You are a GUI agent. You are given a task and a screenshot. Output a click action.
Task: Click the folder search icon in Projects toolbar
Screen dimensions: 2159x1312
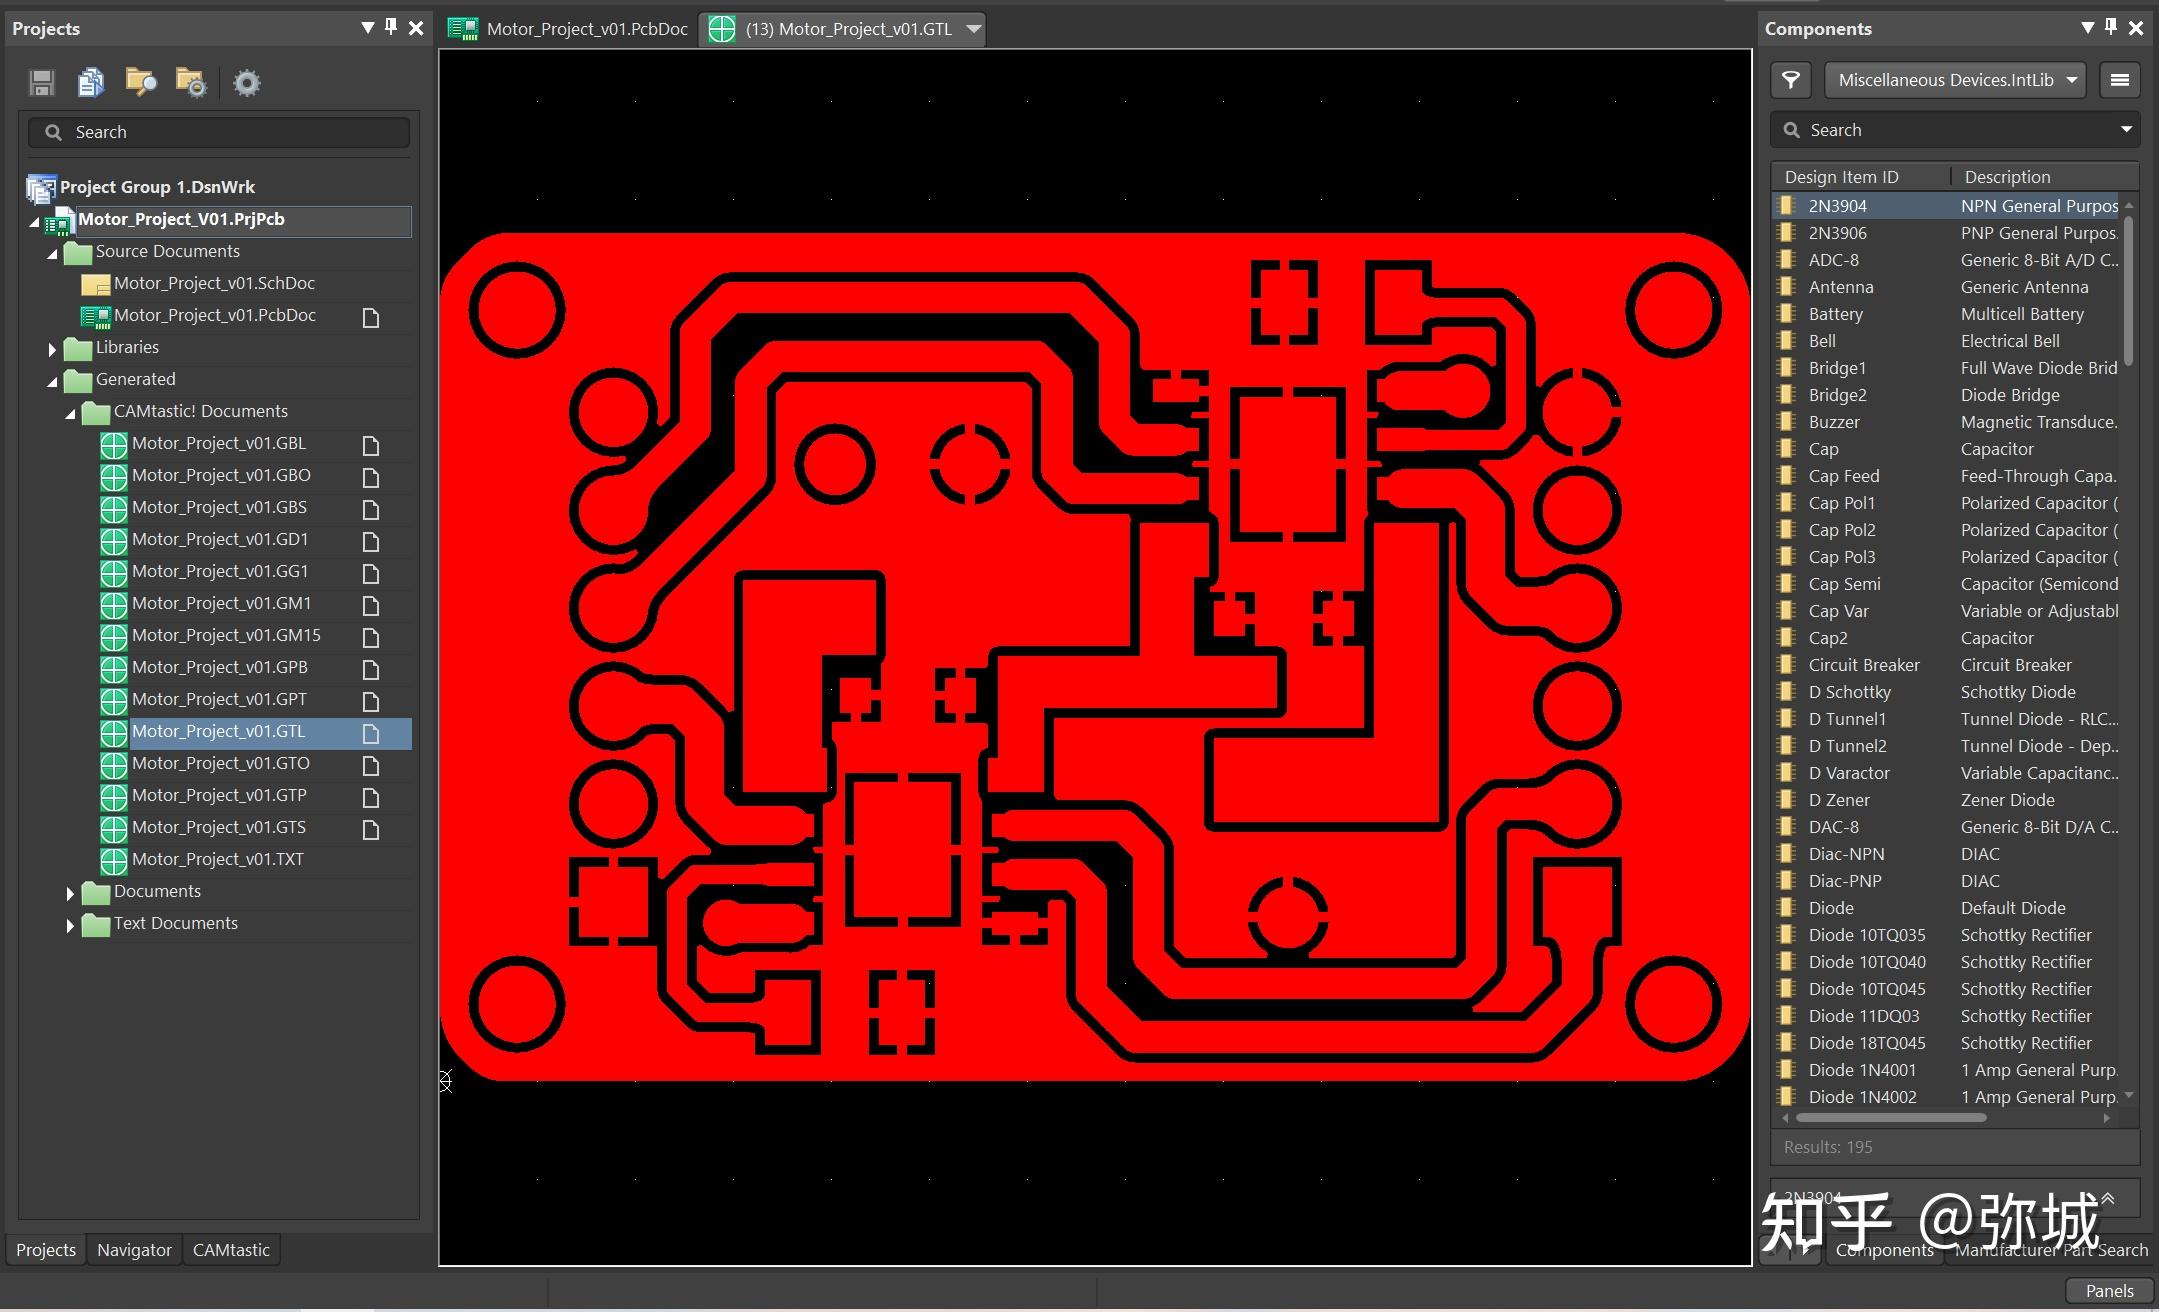point(140,82)
